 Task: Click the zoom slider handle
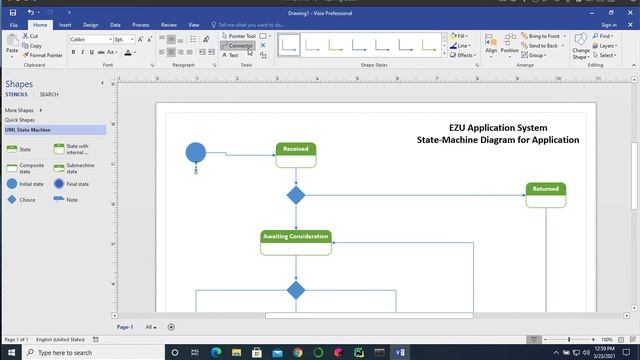pos(569,340)
